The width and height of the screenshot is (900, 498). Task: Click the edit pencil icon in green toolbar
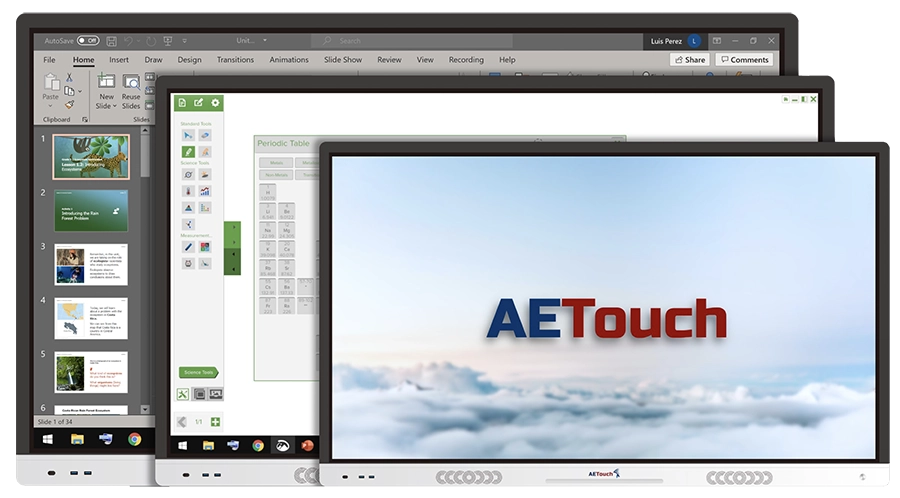click(x=199, y=103)
